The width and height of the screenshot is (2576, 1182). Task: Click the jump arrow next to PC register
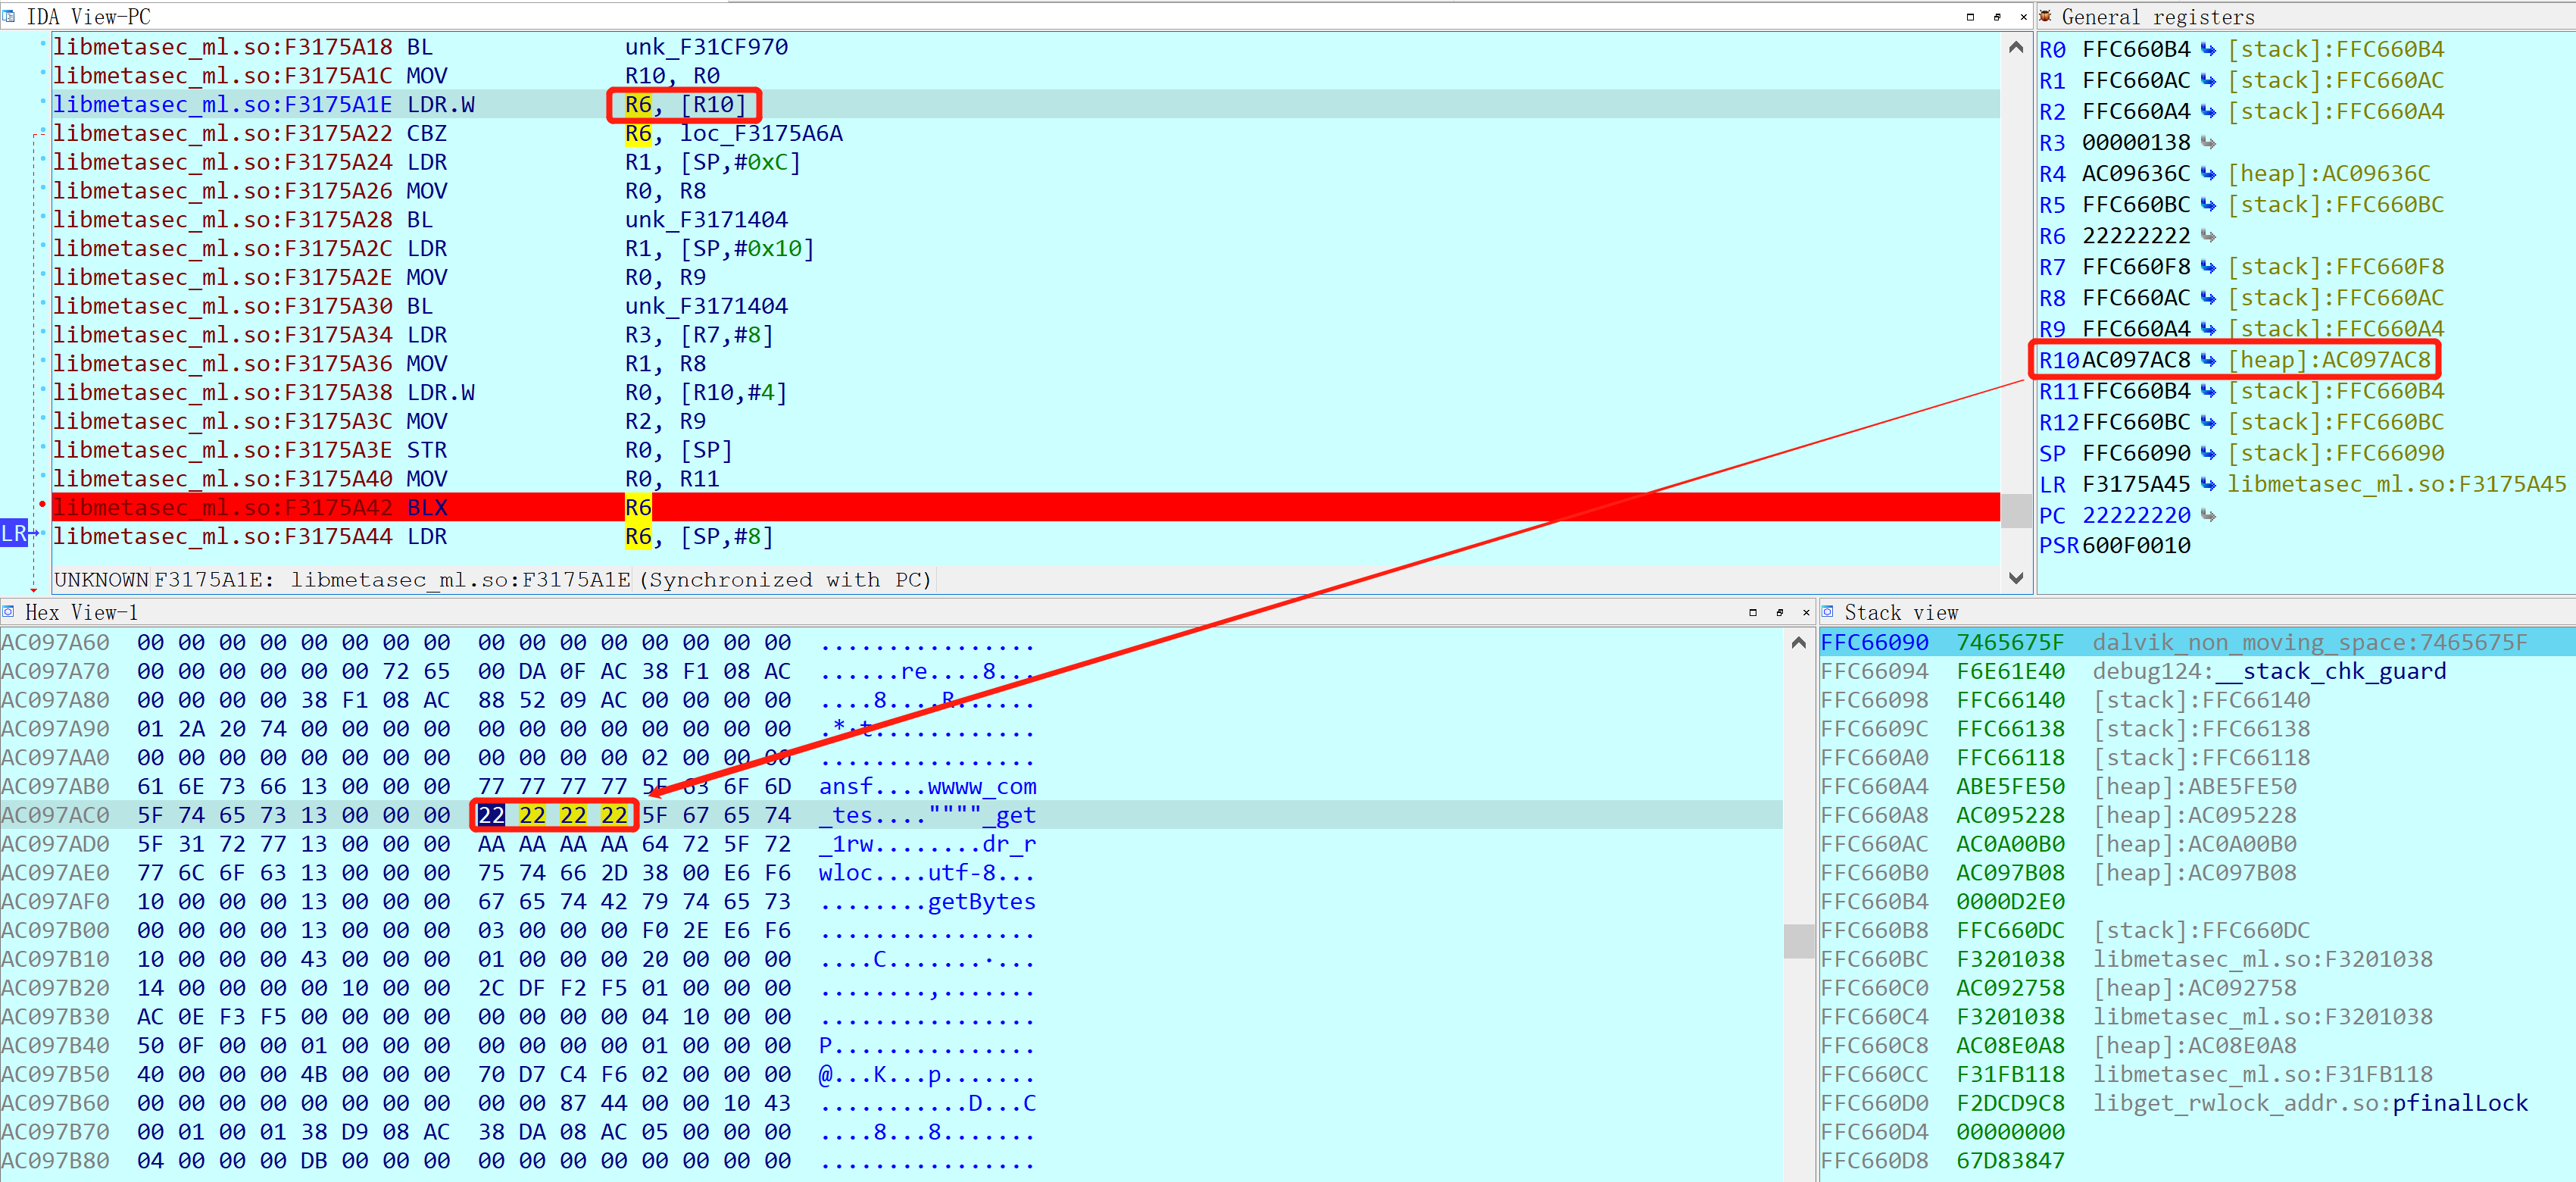click(2209, 515)
